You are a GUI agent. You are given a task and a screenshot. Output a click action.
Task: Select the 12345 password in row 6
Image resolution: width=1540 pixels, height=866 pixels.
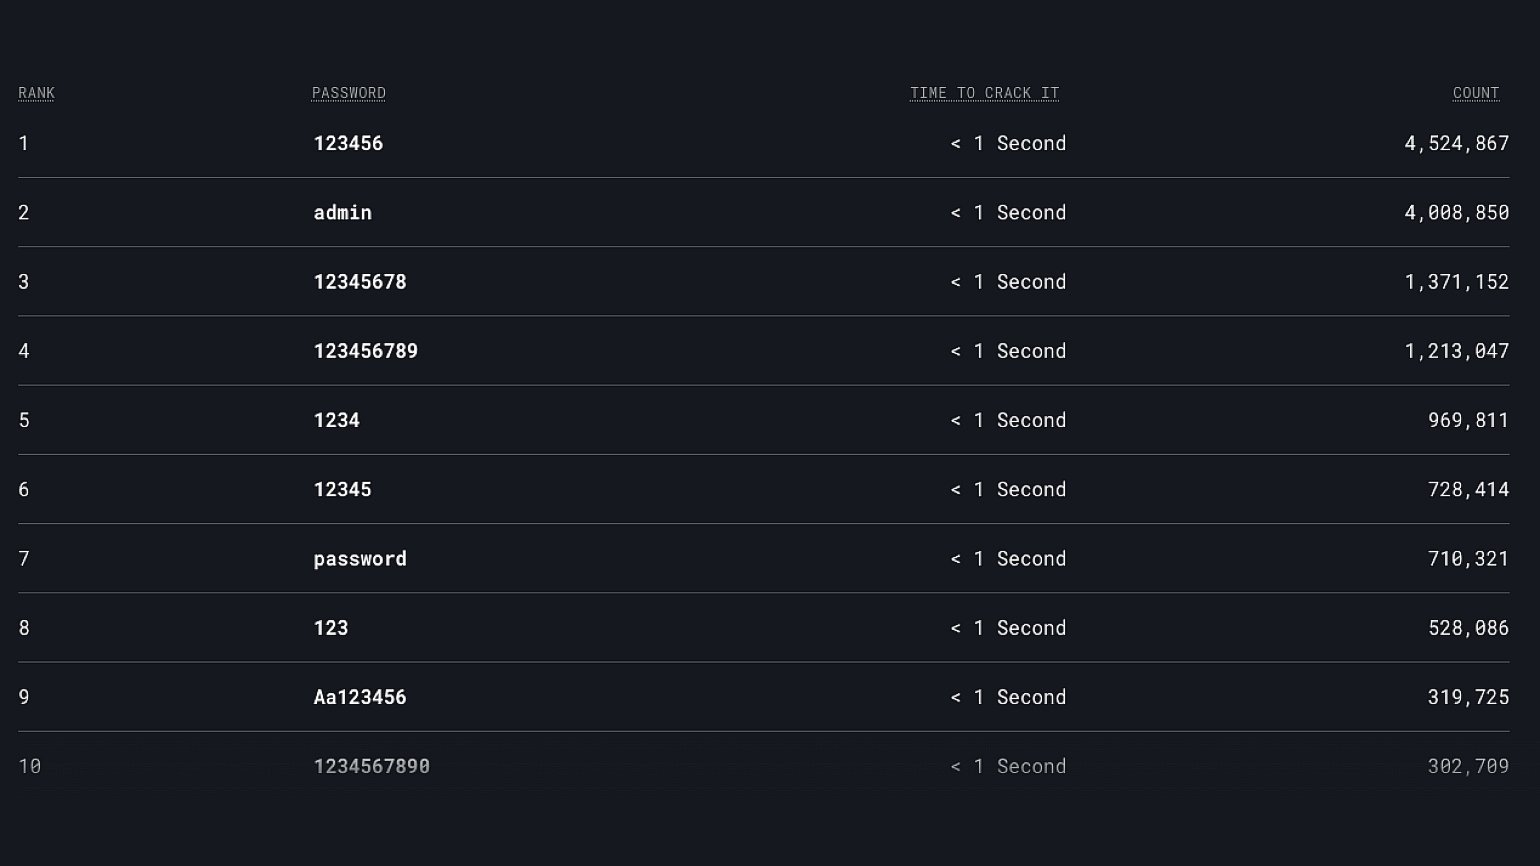click(343, 489)
